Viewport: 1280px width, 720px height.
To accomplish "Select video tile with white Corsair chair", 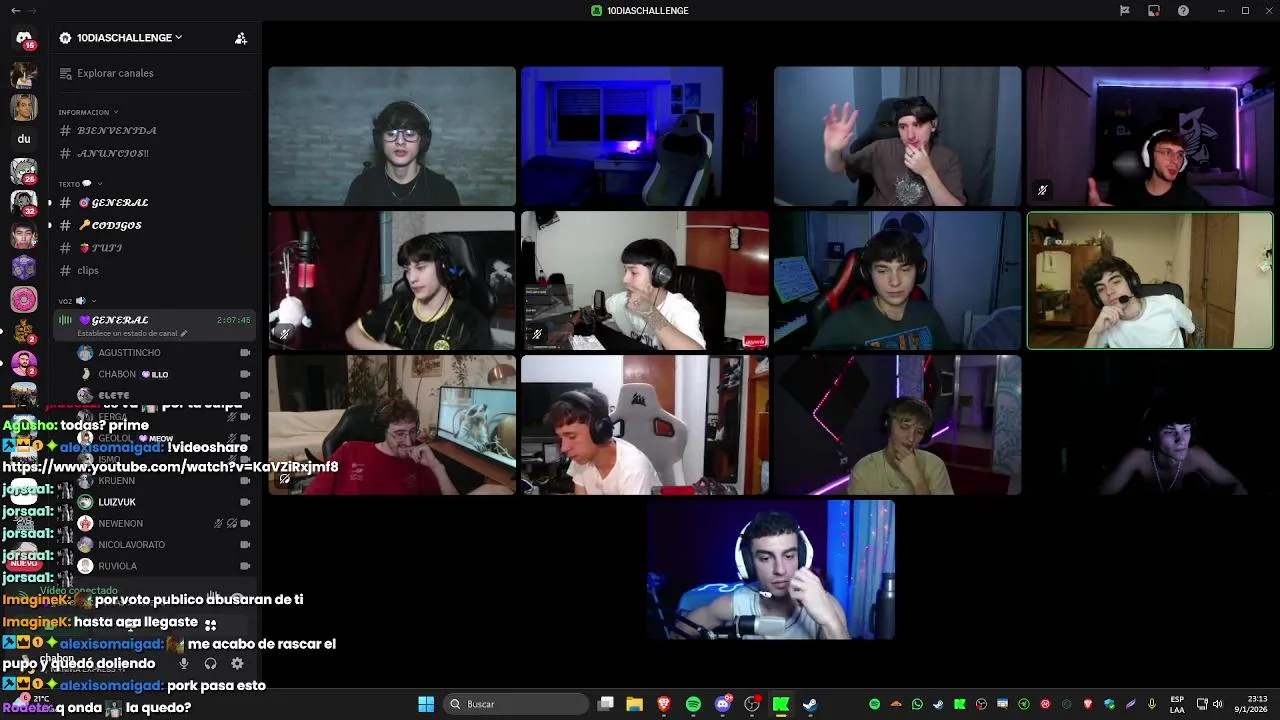I will click(x=644, y=425).
